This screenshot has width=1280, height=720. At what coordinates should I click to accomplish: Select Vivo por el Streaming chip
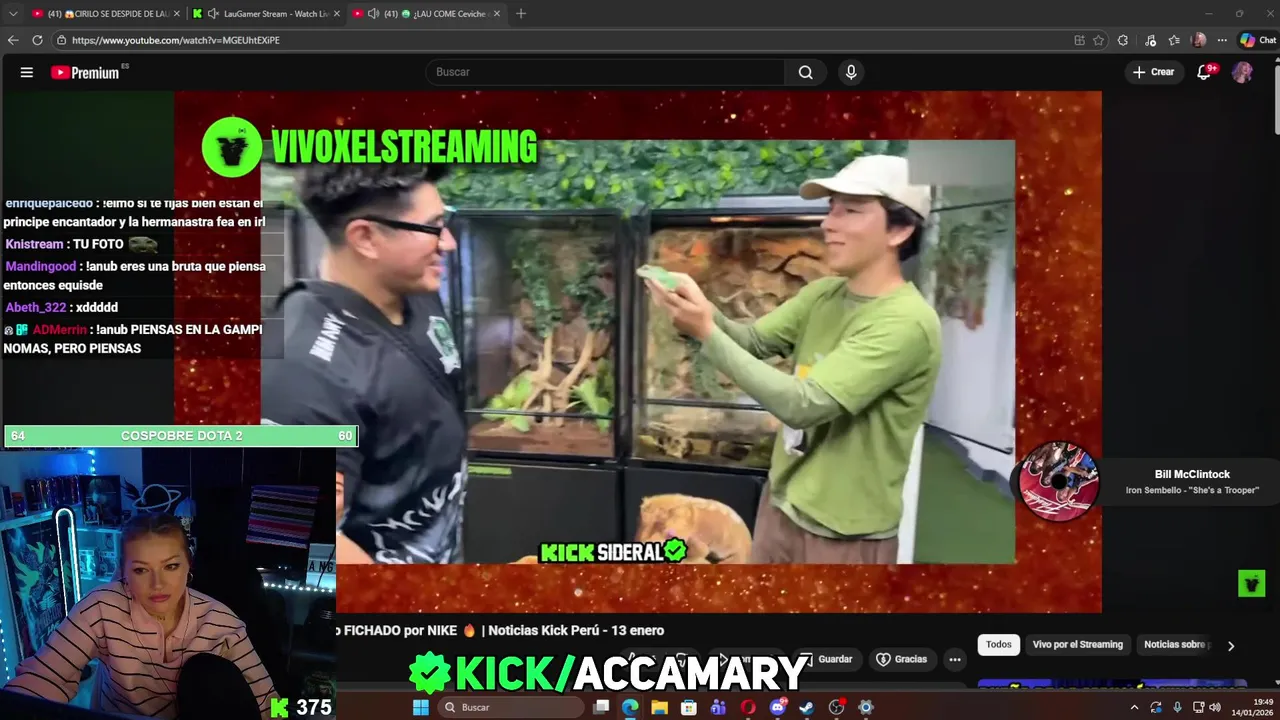(1078, 645)
